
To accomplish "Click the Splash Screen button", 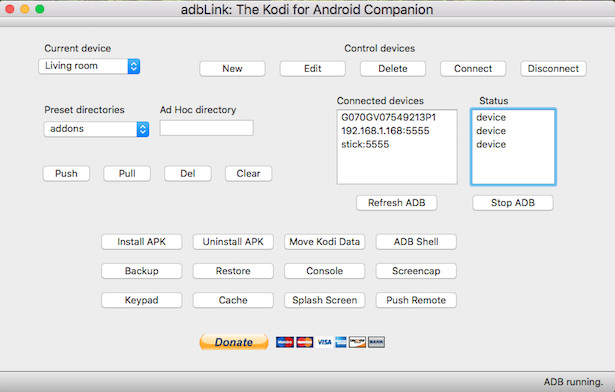I will [324, 300].
